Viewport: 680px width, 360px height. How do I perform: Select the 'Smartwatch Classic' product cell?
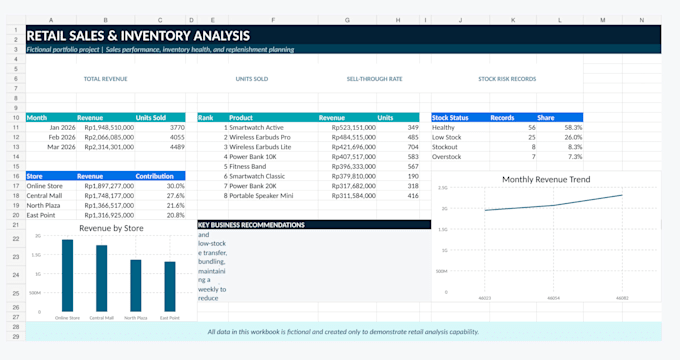[x=273, y=176]
